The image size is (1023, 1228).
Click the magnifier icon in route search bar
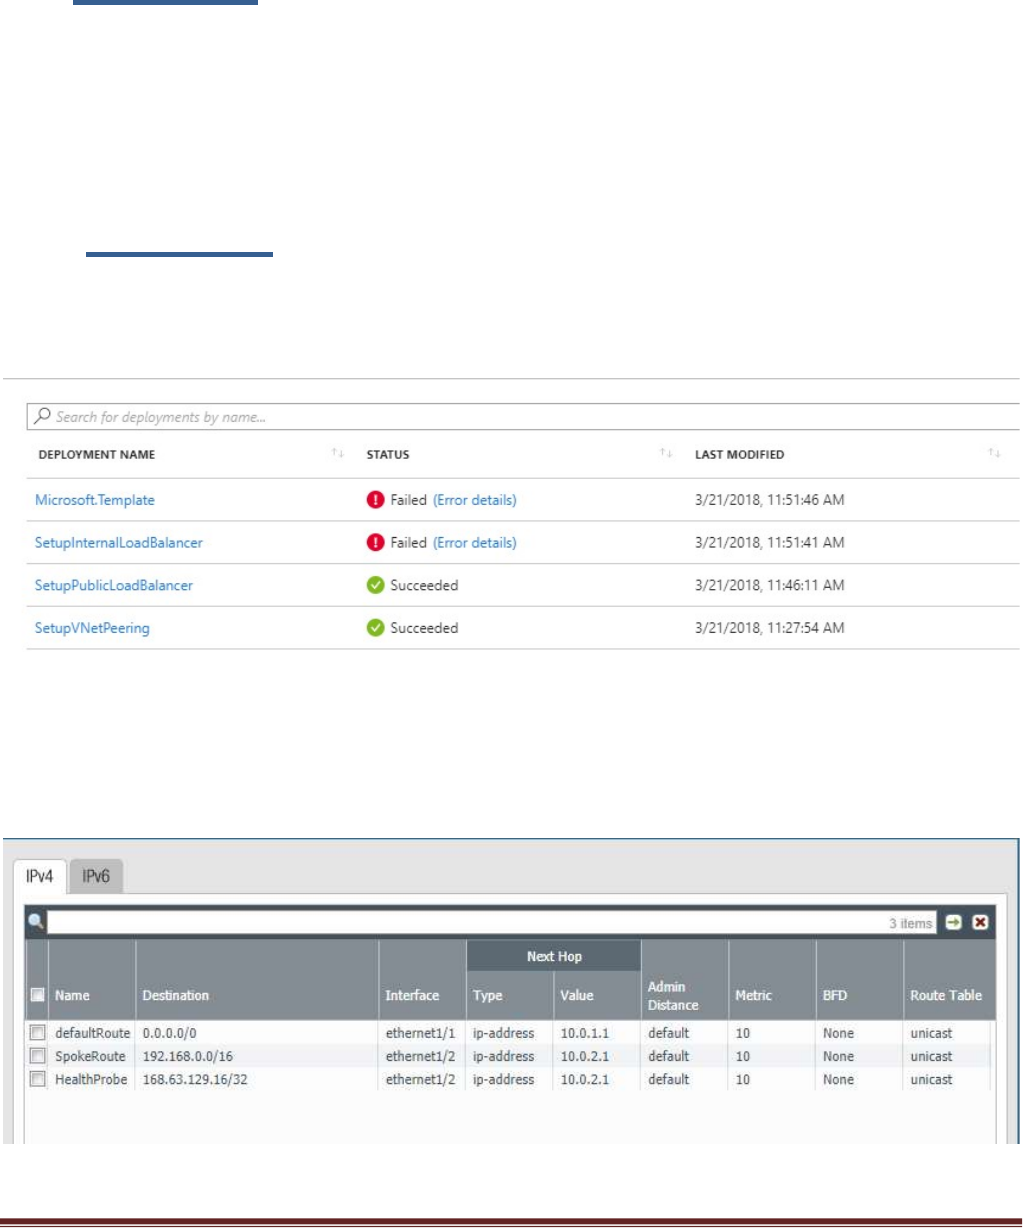[x=36, y=922]
